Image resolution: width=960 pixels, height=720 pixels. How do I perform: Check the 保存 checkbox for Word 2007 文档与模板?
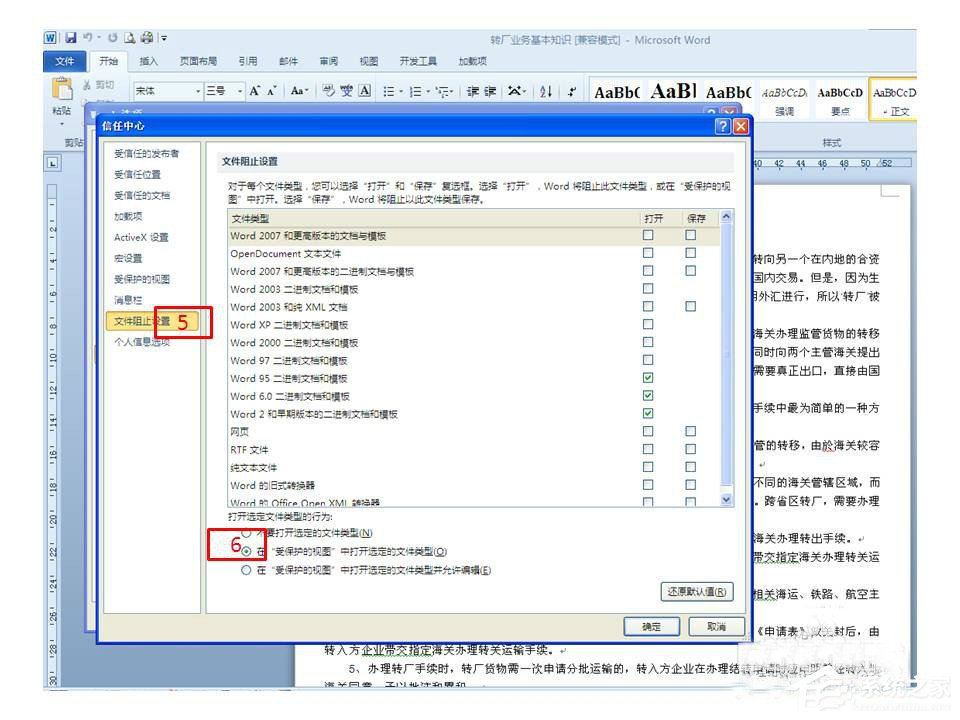click(690, 234)
